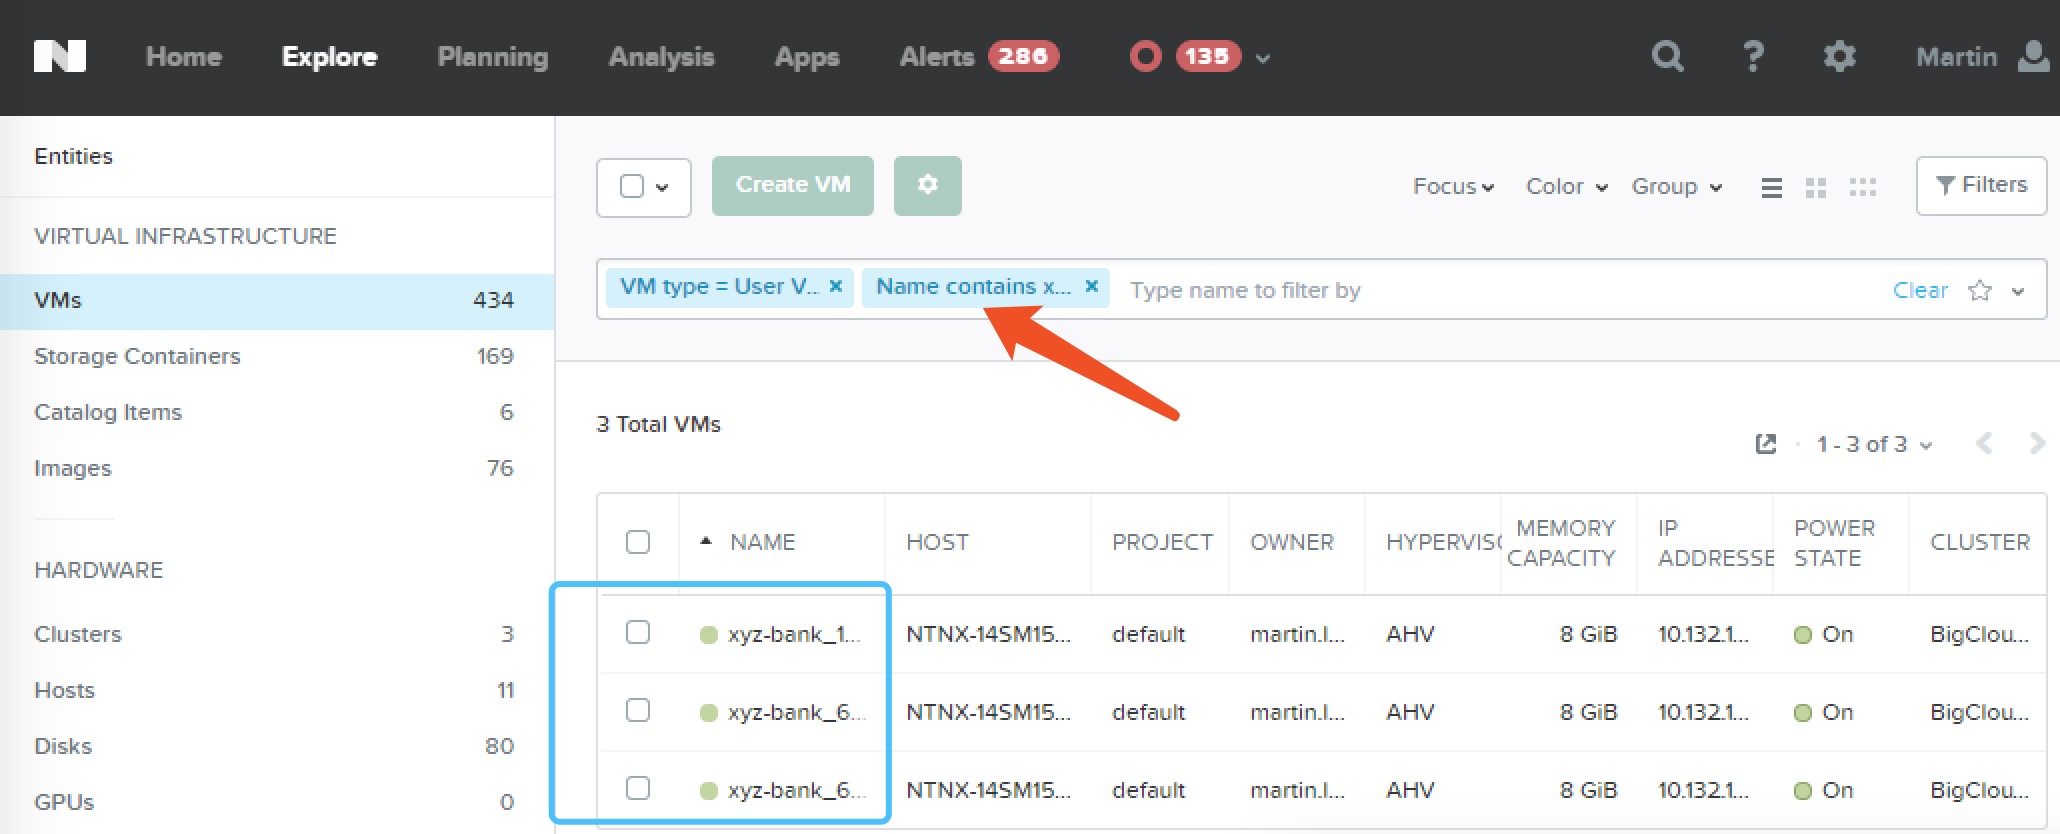Screen dimensions: 2060x834
Task: Select Hosts in the sidebar
Action: pyautogui.click(x=277, y=690)
